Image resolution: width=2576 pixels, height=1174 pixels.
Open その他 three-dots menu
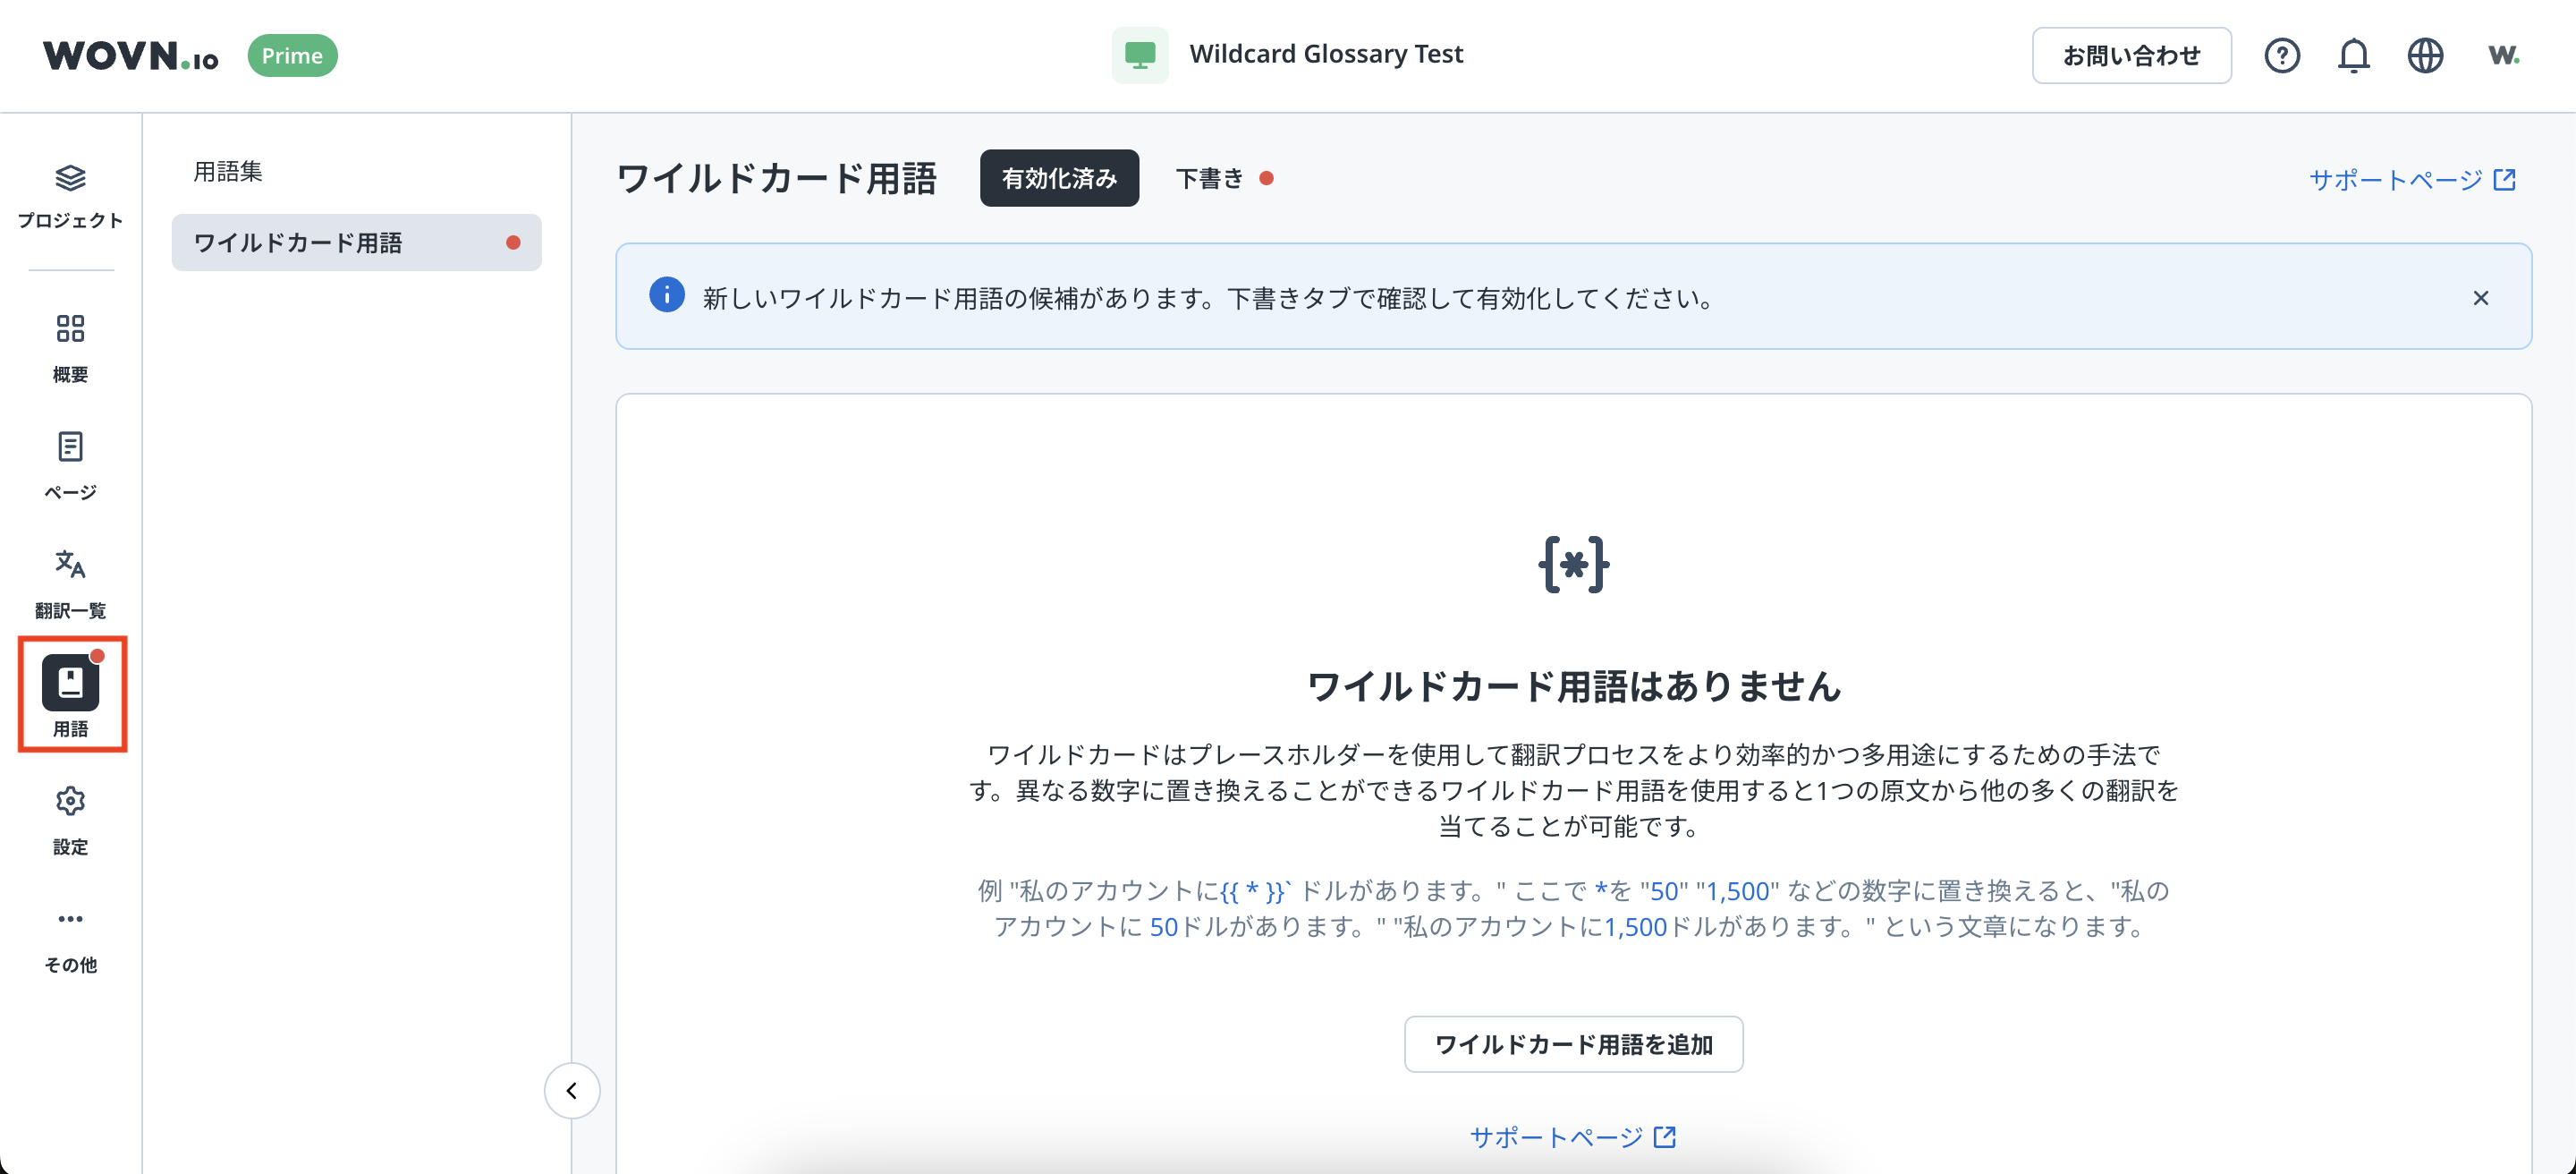tap(70, 936)
